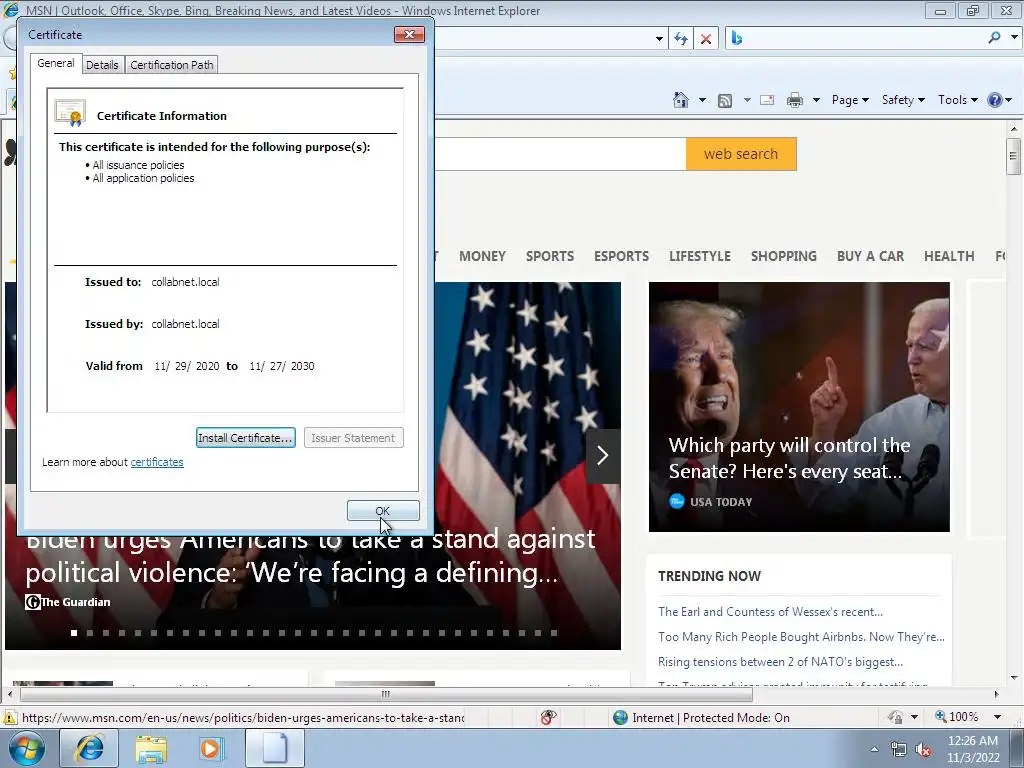The height and width of the screenshot is (768, 1024).
Task: Expand the Home button dropdown arrow
Action: 702,100
